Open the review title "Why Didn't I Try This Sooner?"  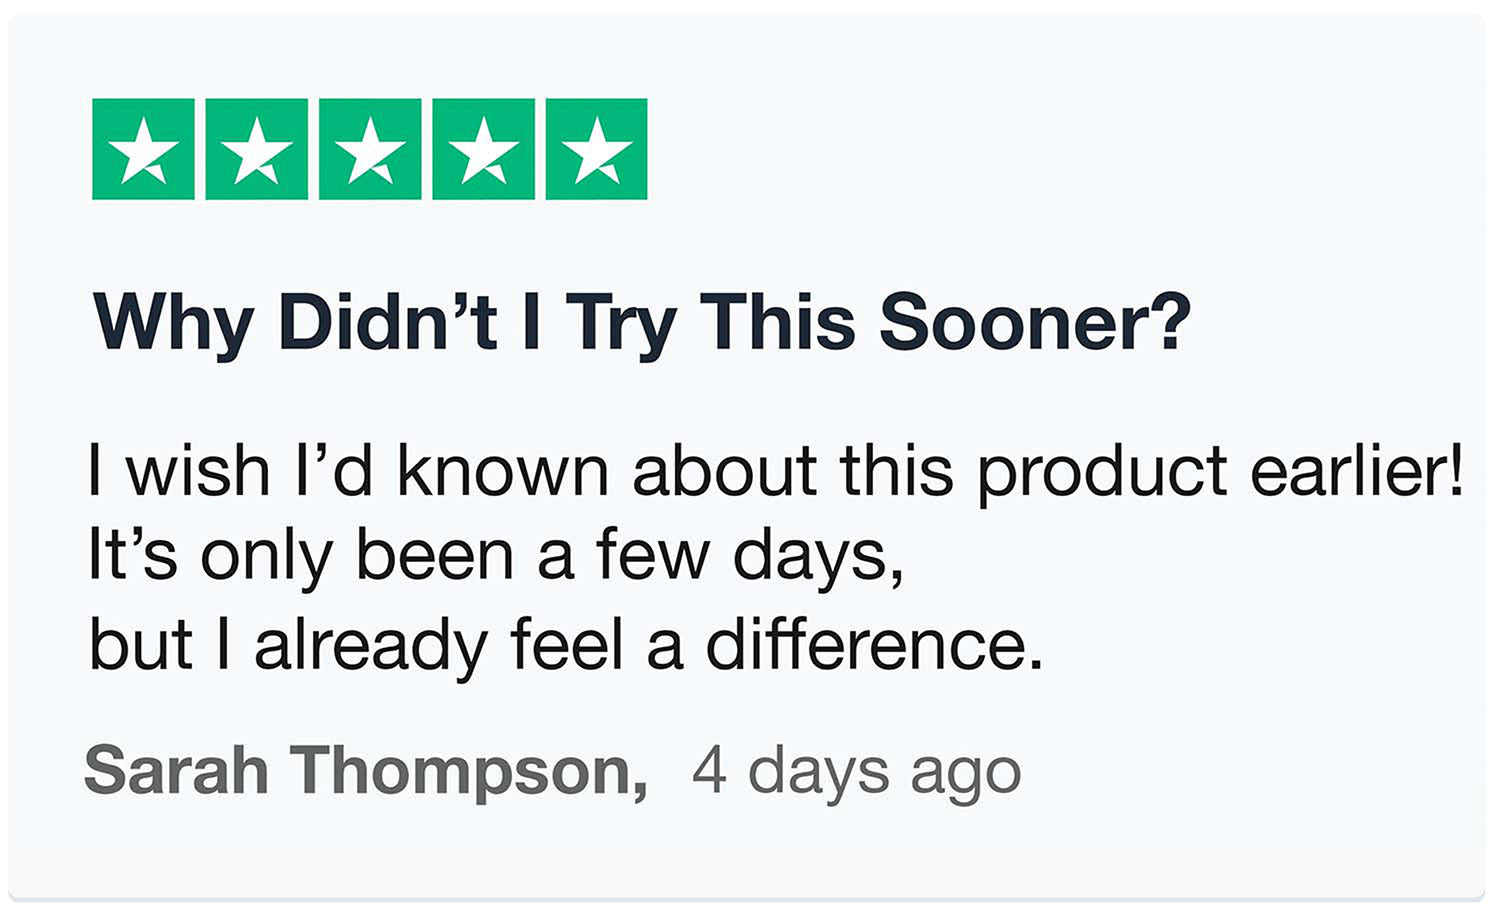tap(641, 323)
